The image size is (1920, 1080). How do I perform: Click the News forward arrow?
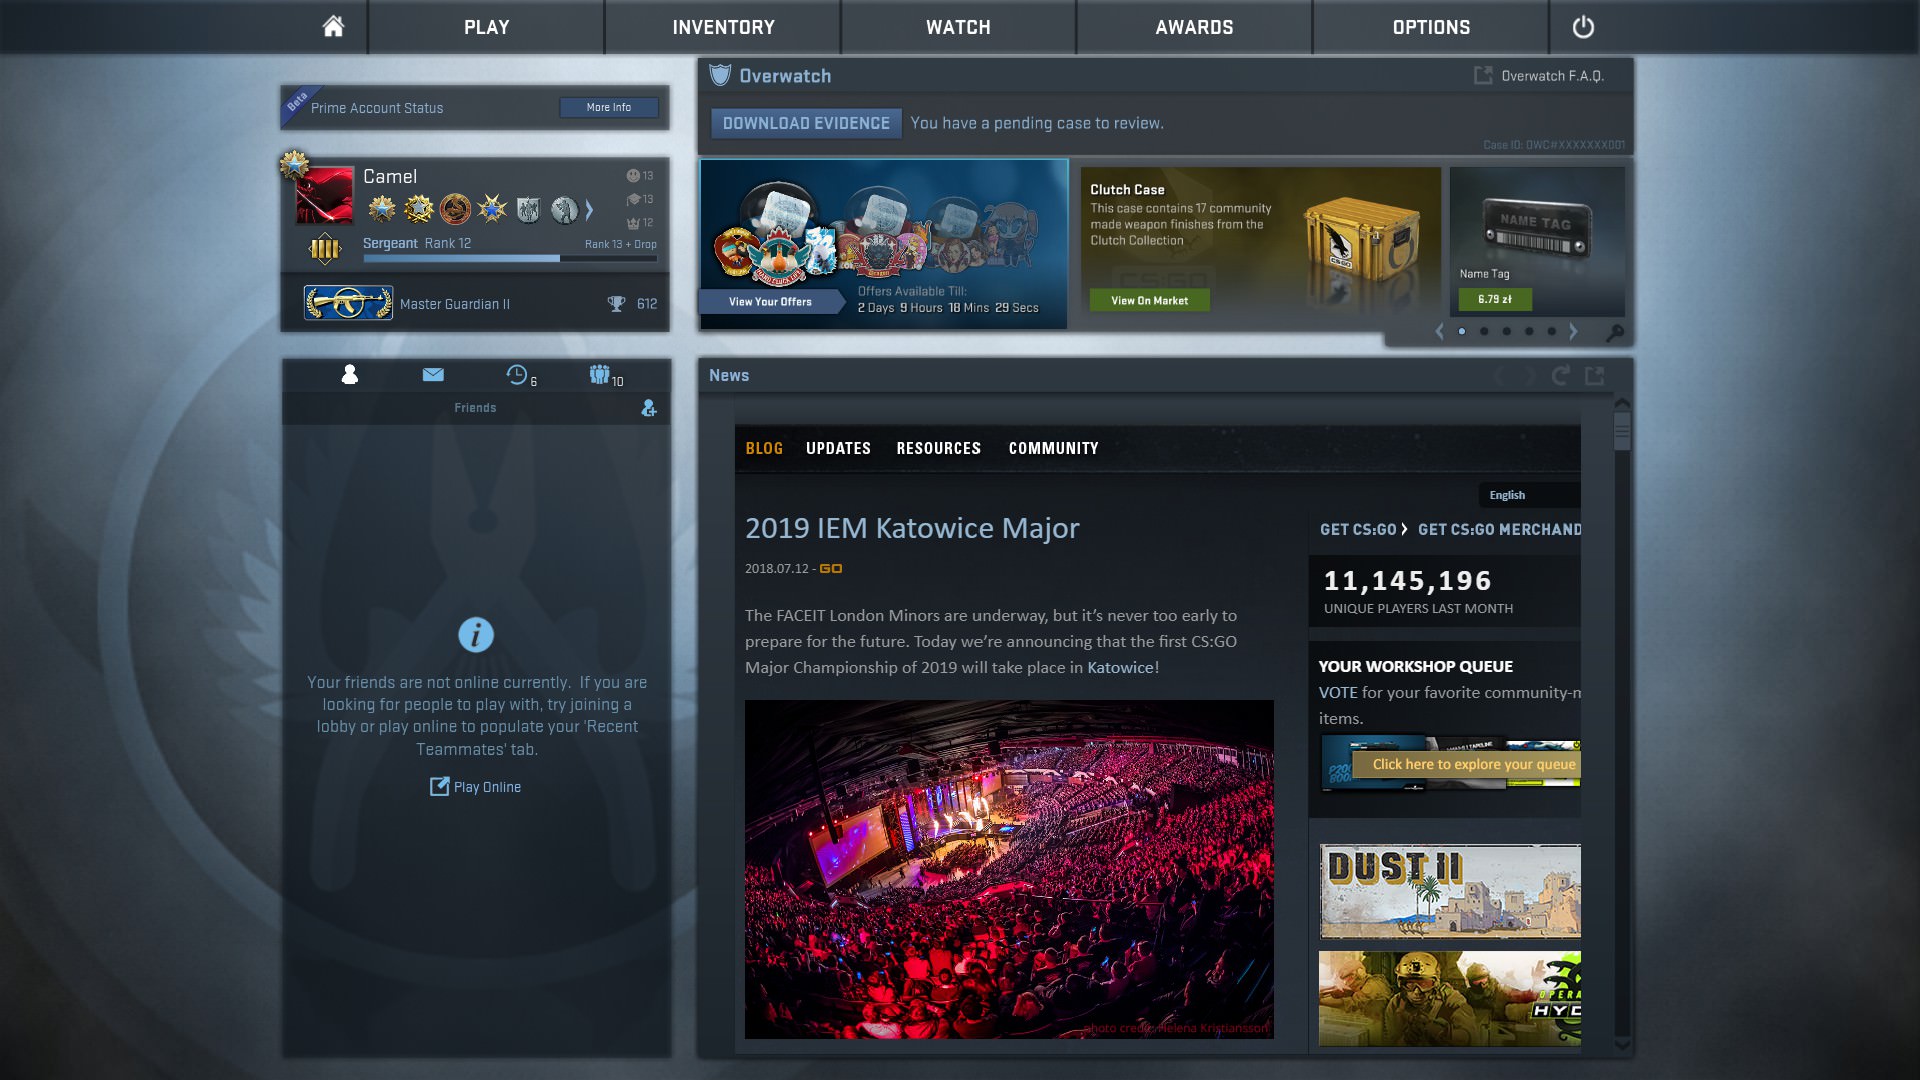click(x=1528, y=376)
